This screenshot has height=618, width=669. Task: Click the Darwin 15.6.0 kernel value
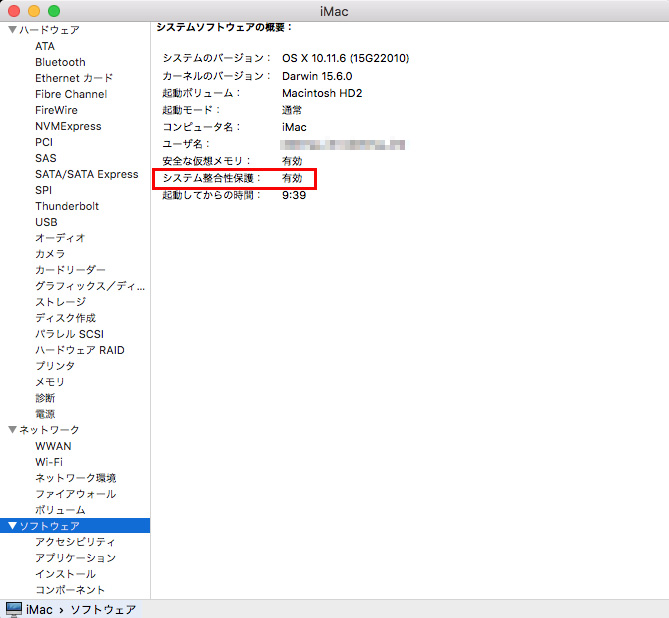coord(317,76)
